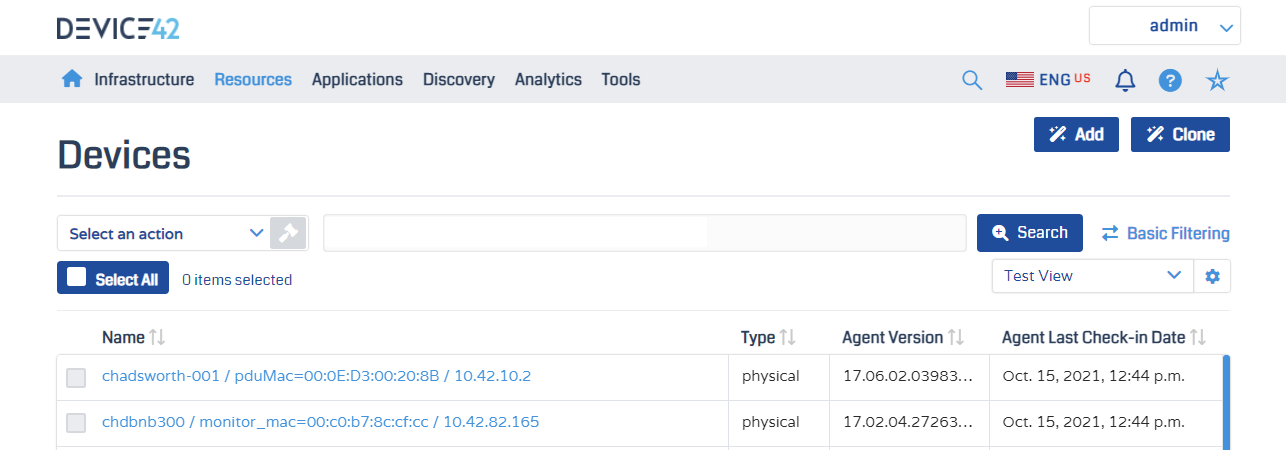Open the Analytics menu
1286x450 pixels.
point(548,79)
